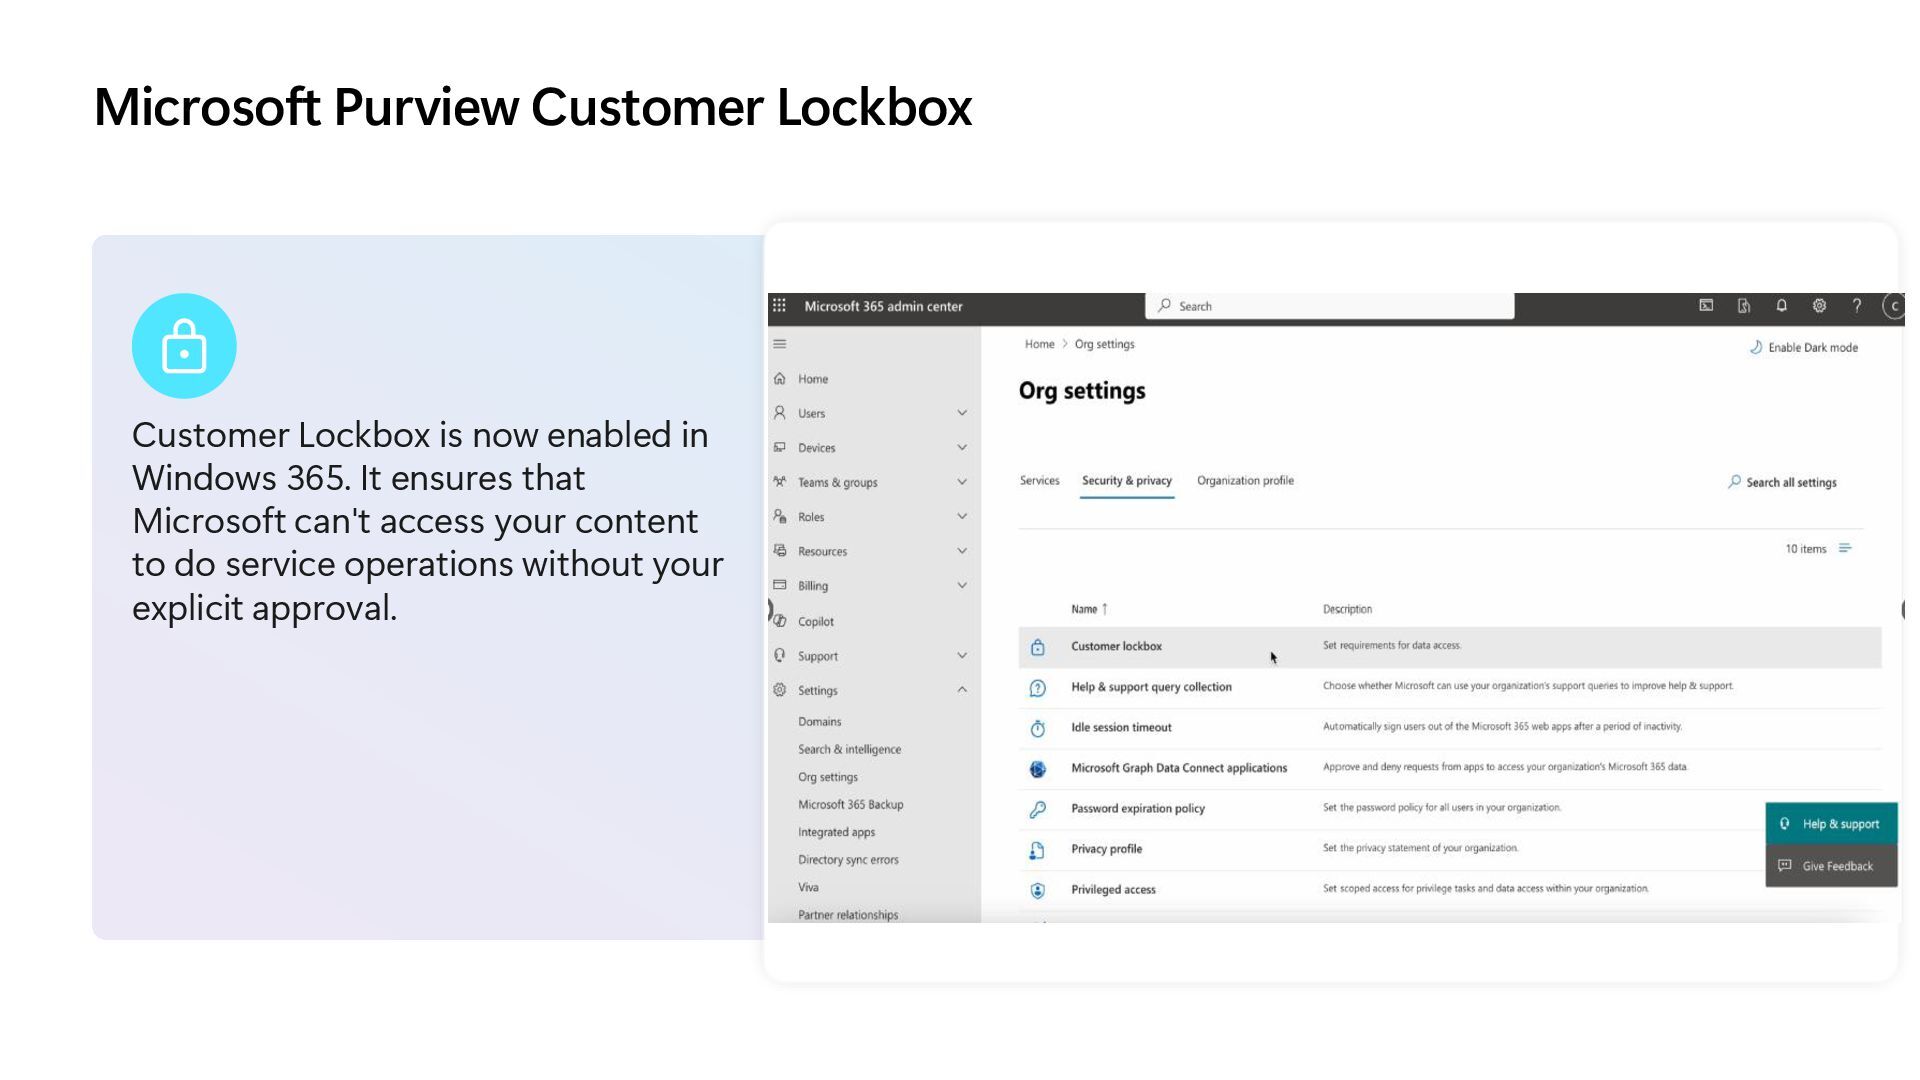This screenshot has width=1920, height=1080.
Task: Click the Home house icon in sidebar
Action: [780, 379]
